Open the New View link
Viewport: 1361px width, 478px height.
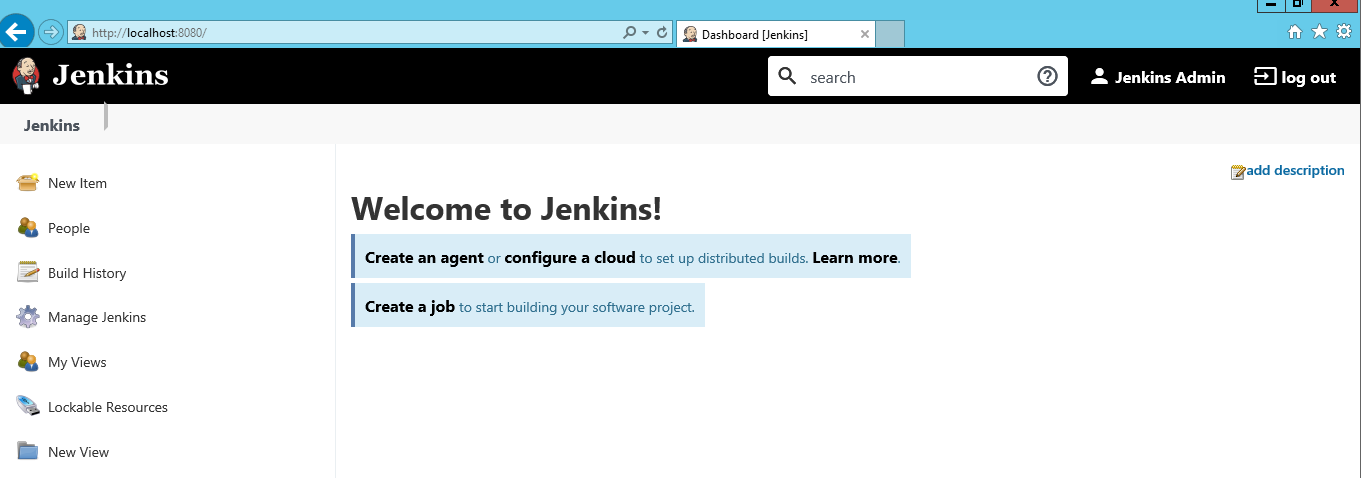click(78, 452)
